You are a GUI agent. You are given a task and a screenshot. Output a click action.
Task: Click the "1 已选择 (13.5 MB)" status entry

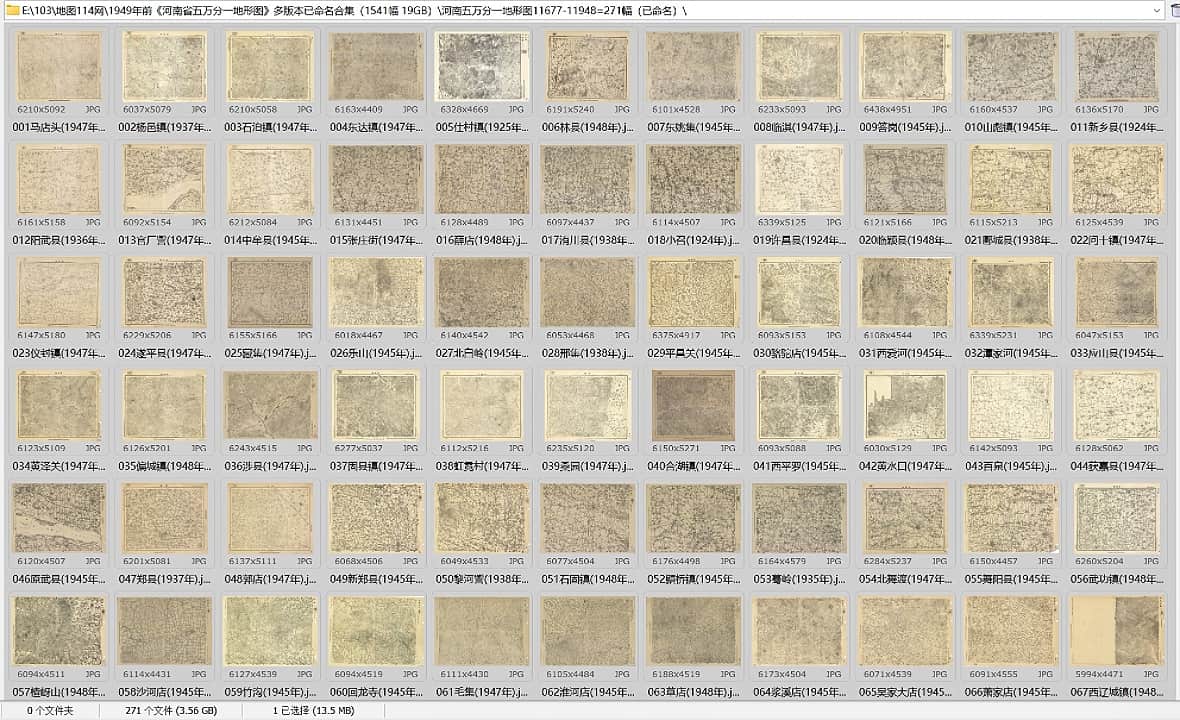tap(313, 710)
